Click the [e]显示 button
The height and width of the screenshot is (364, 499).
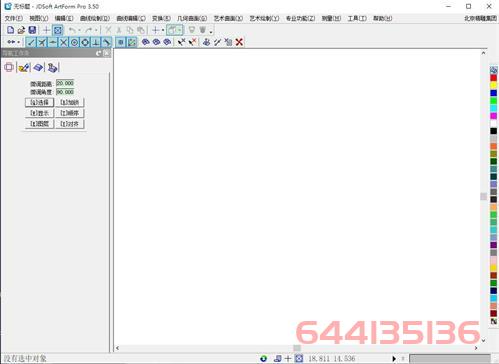(39, 113)
